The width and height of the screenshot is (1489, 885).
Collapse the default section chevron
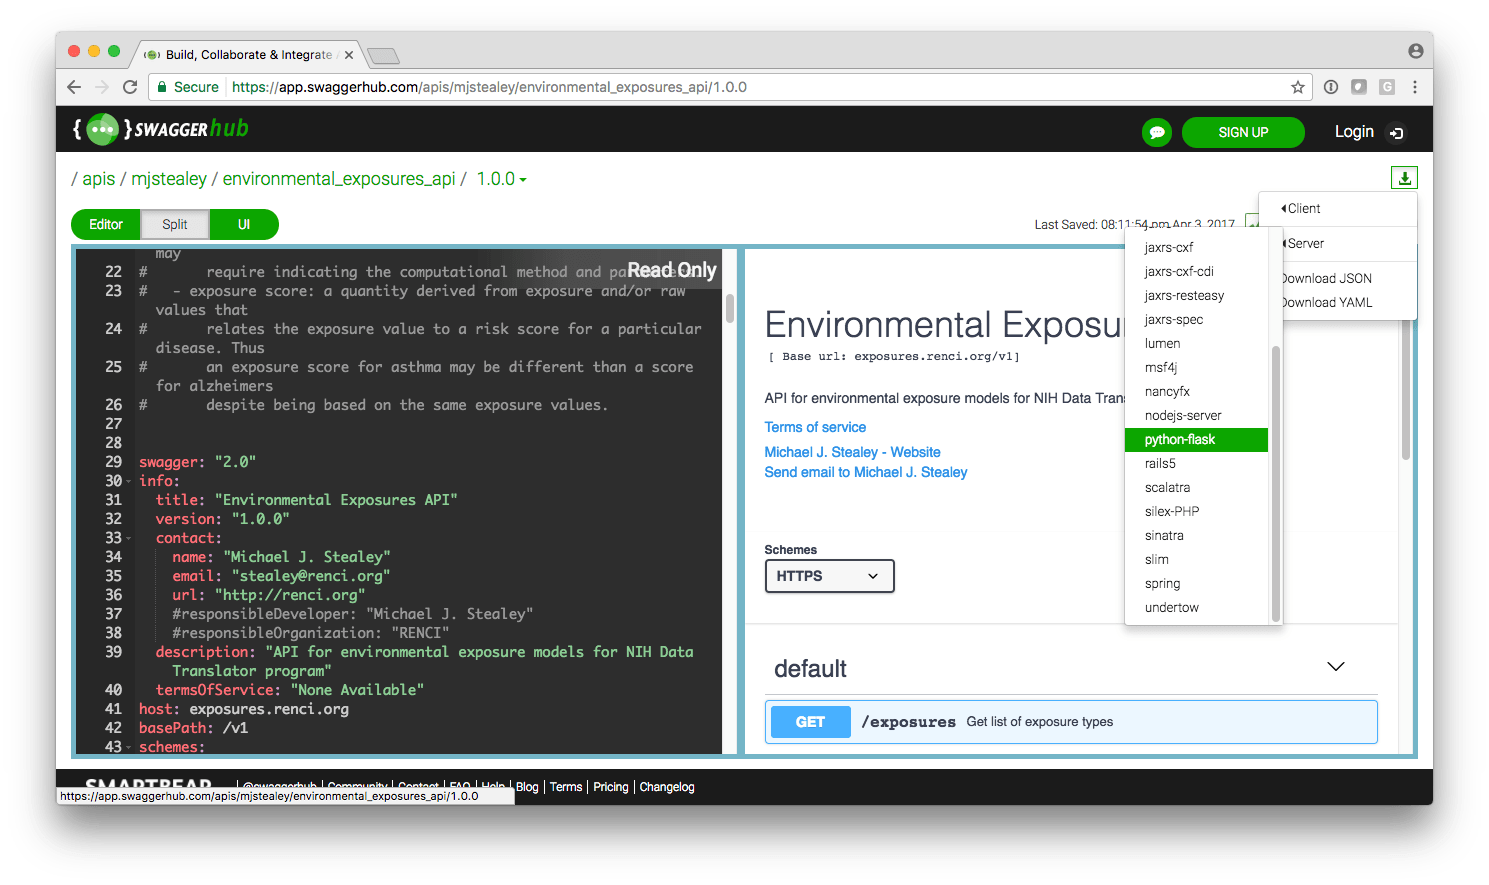[x=1336, y=665]
